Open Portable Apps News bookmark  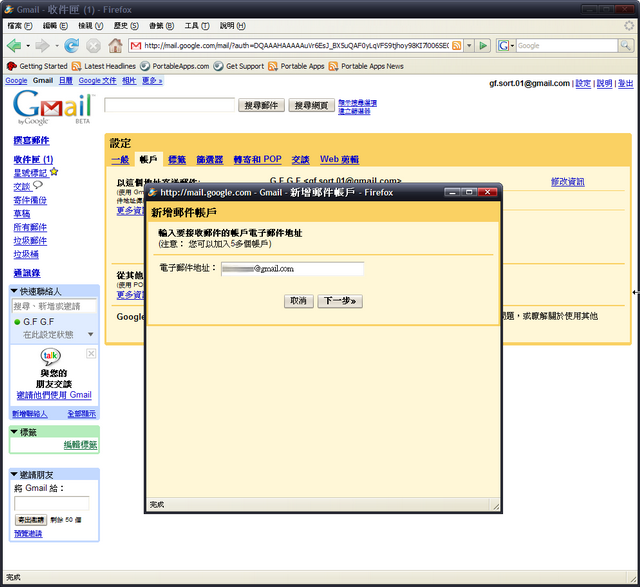[366, 66]
